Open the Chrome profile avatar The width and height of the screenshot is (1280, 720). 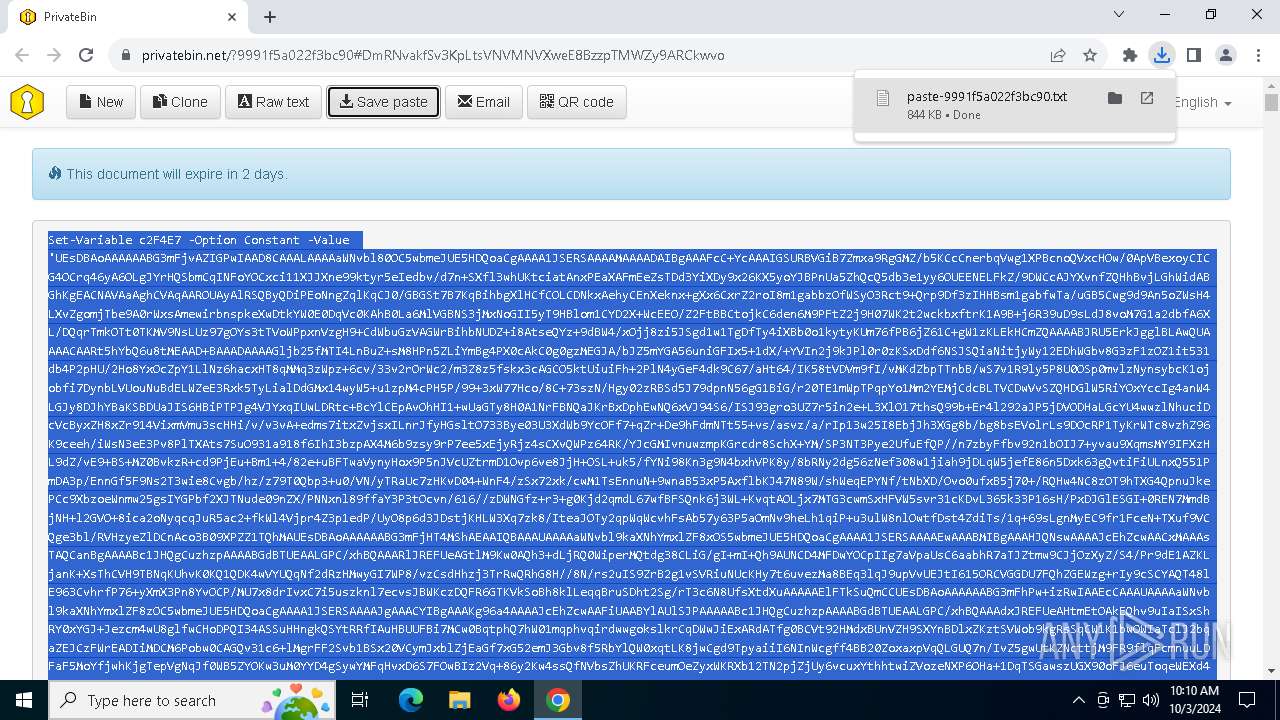pyautogui.click(x=1226, y=56)
